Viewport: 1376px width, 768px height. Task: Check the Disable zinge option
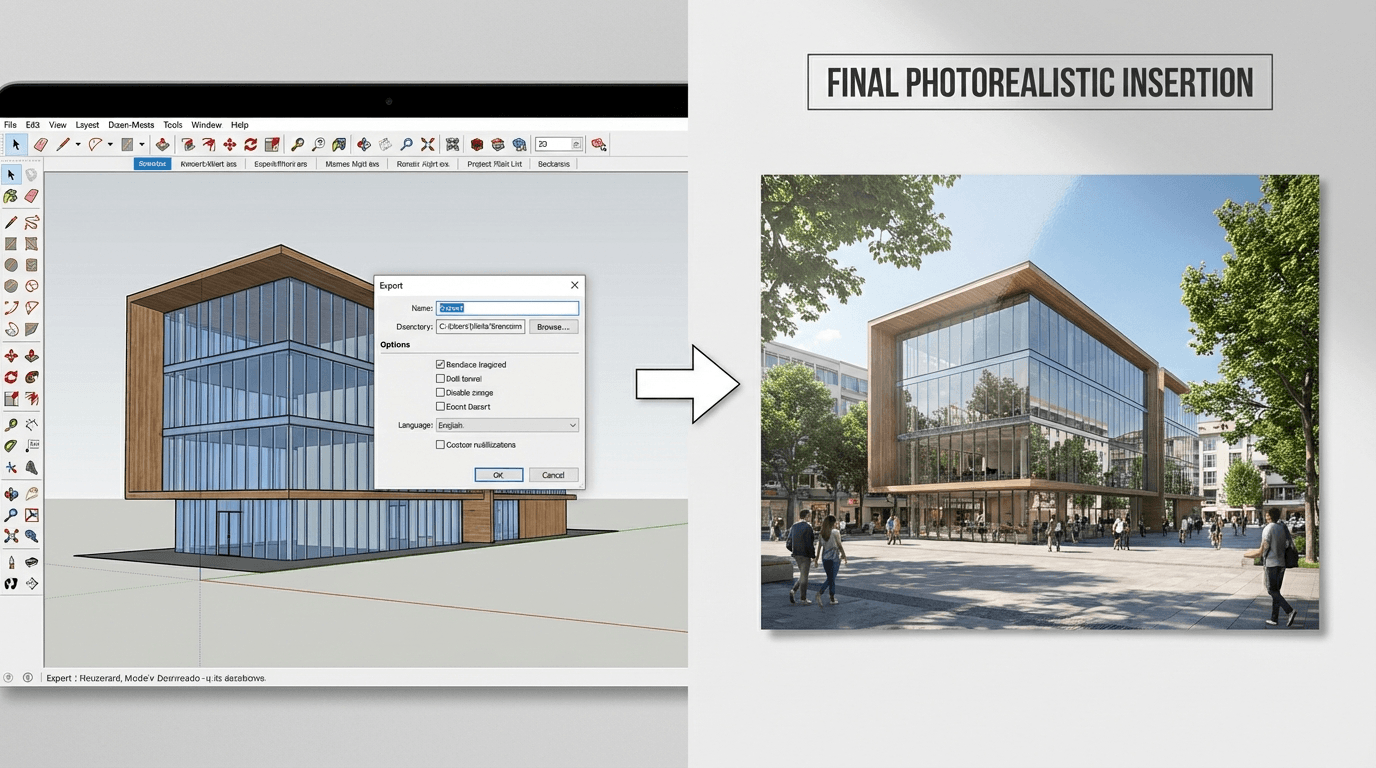(x=441, y=392)
